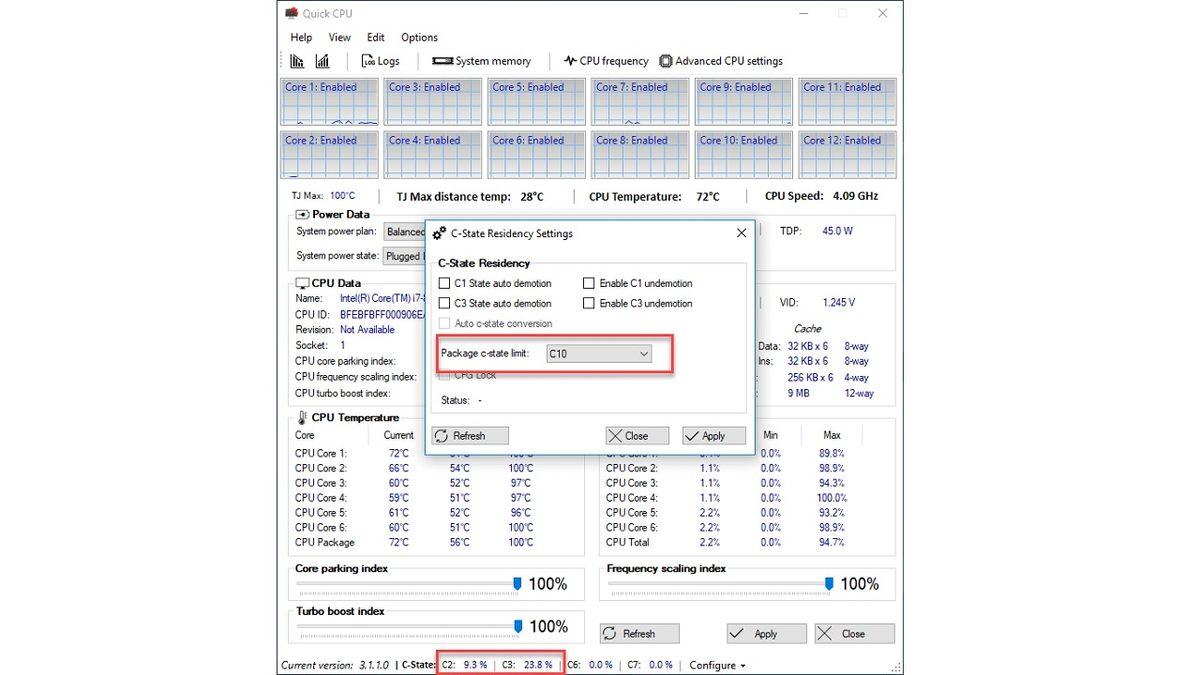Enable C3 State auto demotion

pos(444,303)
